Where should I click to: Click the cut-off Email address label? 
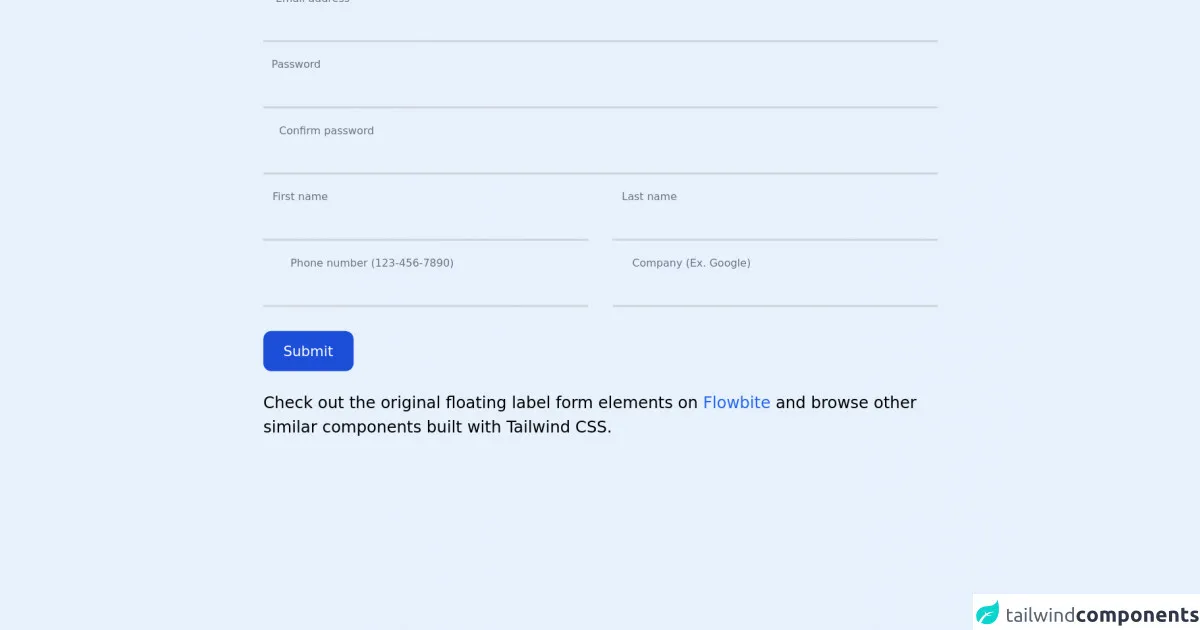(x=312, y=2)
